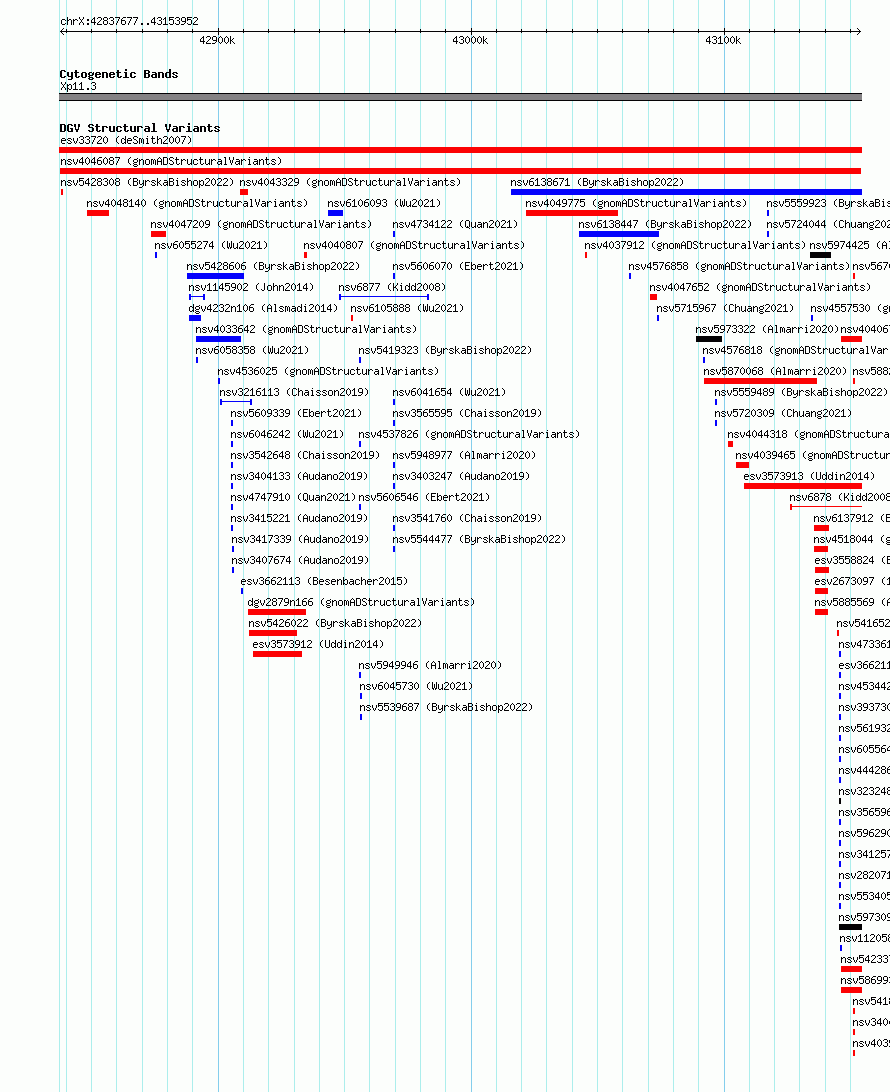The width and height of the screenshot is (890, 1092).
Task: Select nsv4040807 (gnomADStructuralVariants) label
Action: 414,244
